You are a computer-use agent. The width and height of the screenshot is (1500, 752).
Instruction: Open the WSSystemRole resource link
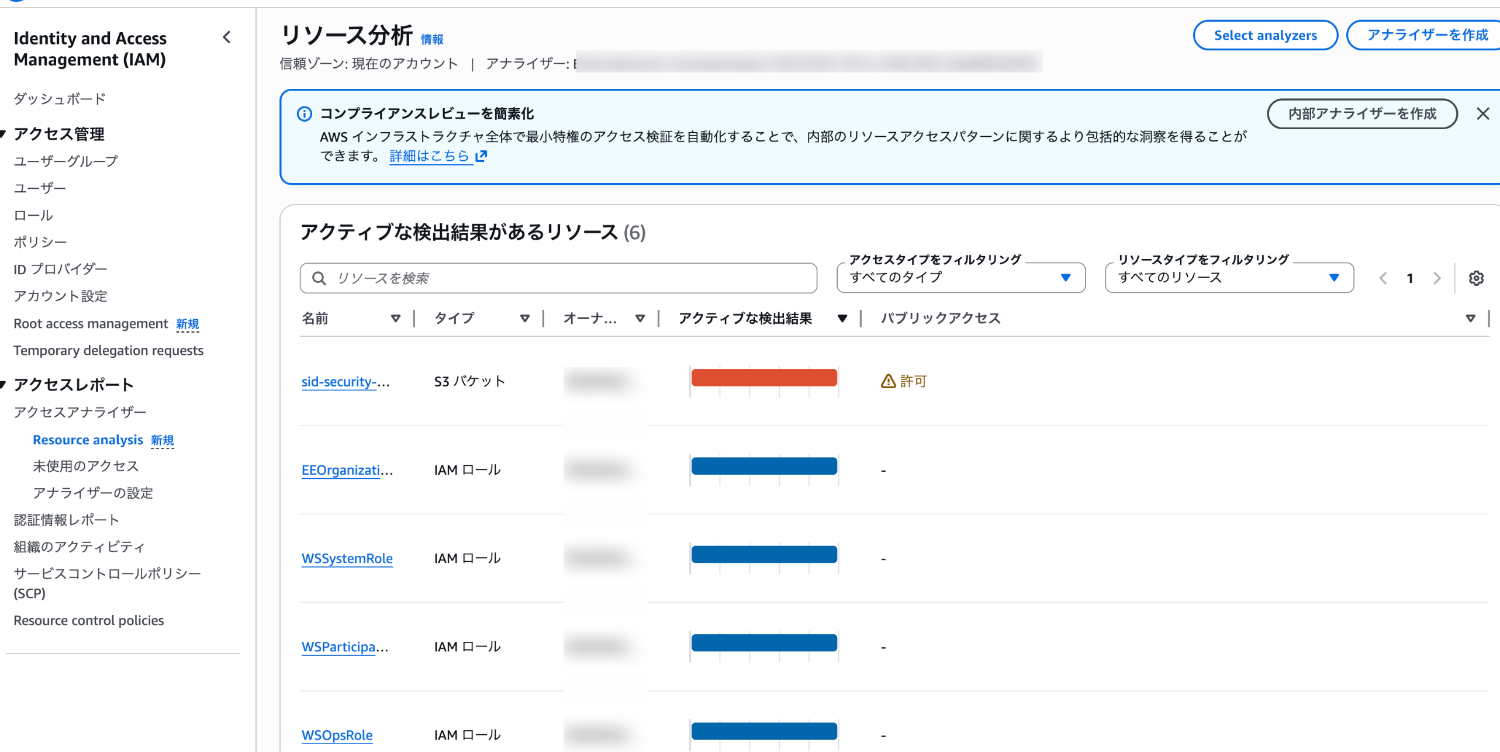pos(347,559)
